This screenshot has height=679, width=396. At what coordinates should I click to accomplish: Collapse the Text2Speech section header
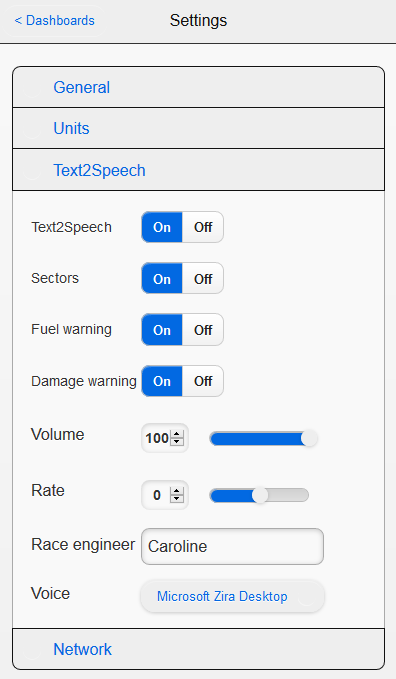pos(198,170)
